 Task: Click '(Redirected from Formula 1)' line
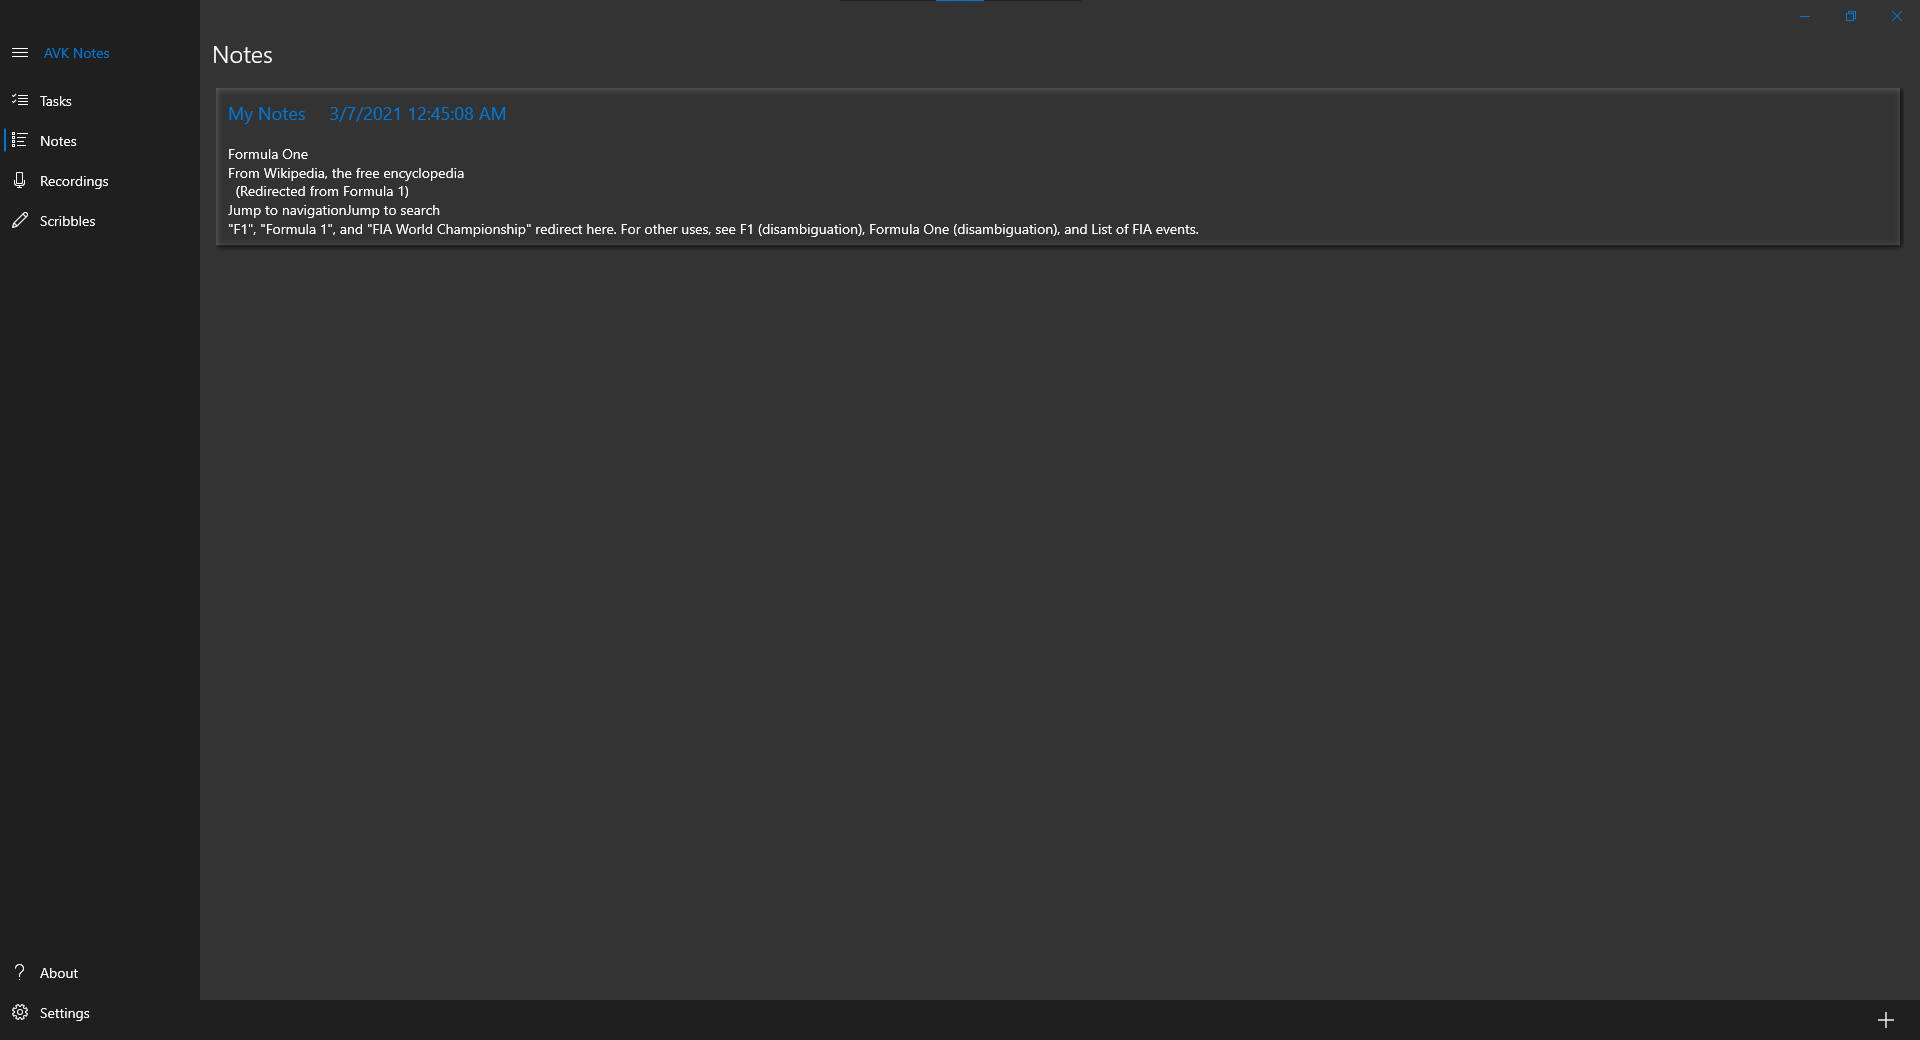322,191
